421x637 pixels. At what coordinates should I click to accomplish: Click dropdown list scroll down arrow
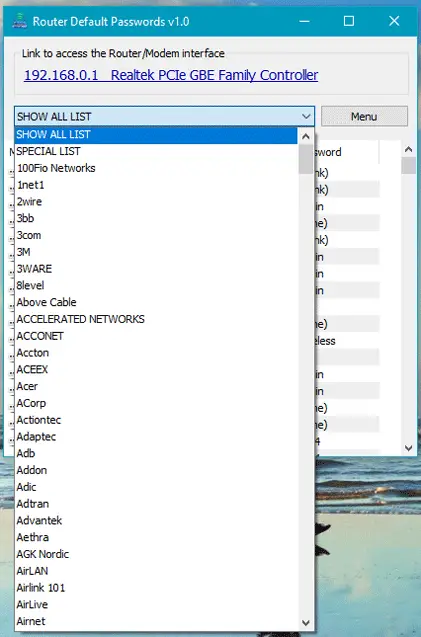[x=306, y=623]
